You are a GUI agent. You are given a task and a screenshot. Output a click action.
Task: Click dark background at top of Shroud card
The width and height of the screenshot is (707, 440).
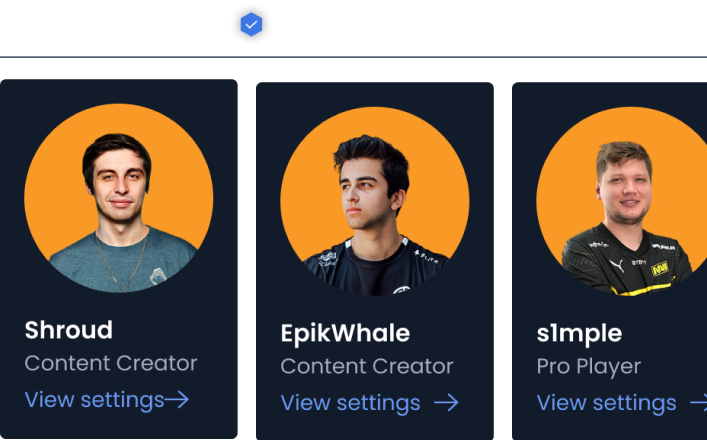(x=119, y=91)
